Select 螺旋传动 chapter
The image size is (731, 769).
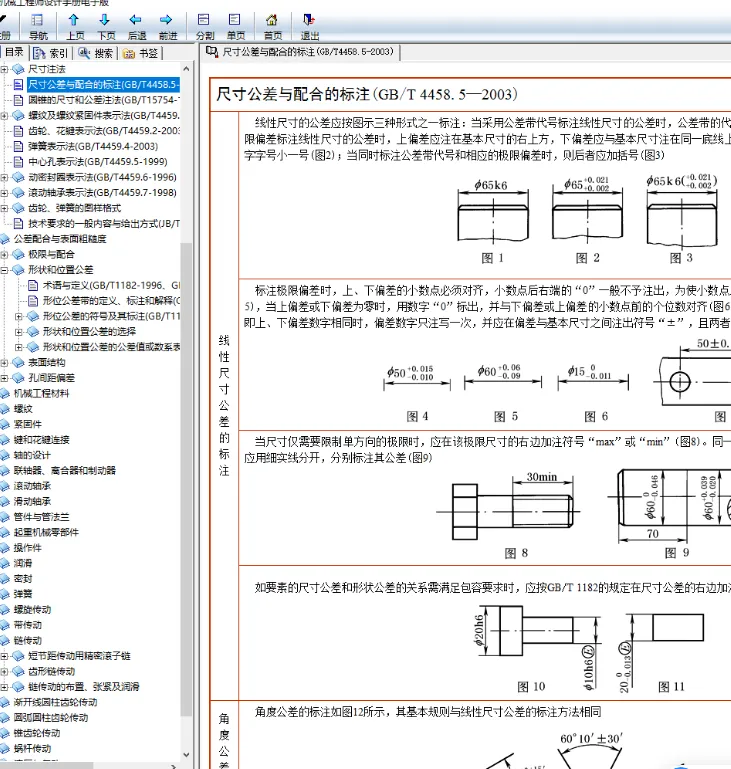tap(32, 610)
